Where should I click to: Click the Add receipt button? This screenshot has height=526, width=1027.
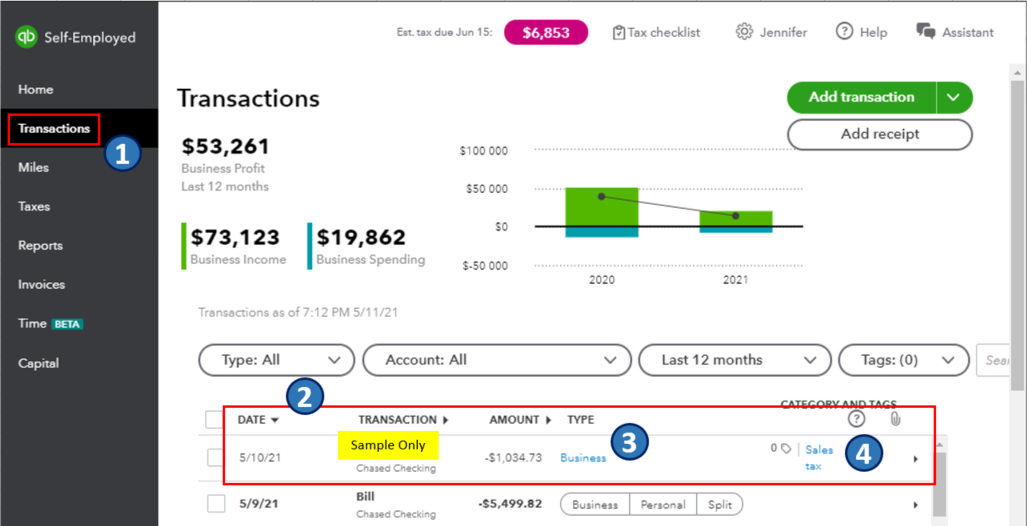click(x=879, y=134)
